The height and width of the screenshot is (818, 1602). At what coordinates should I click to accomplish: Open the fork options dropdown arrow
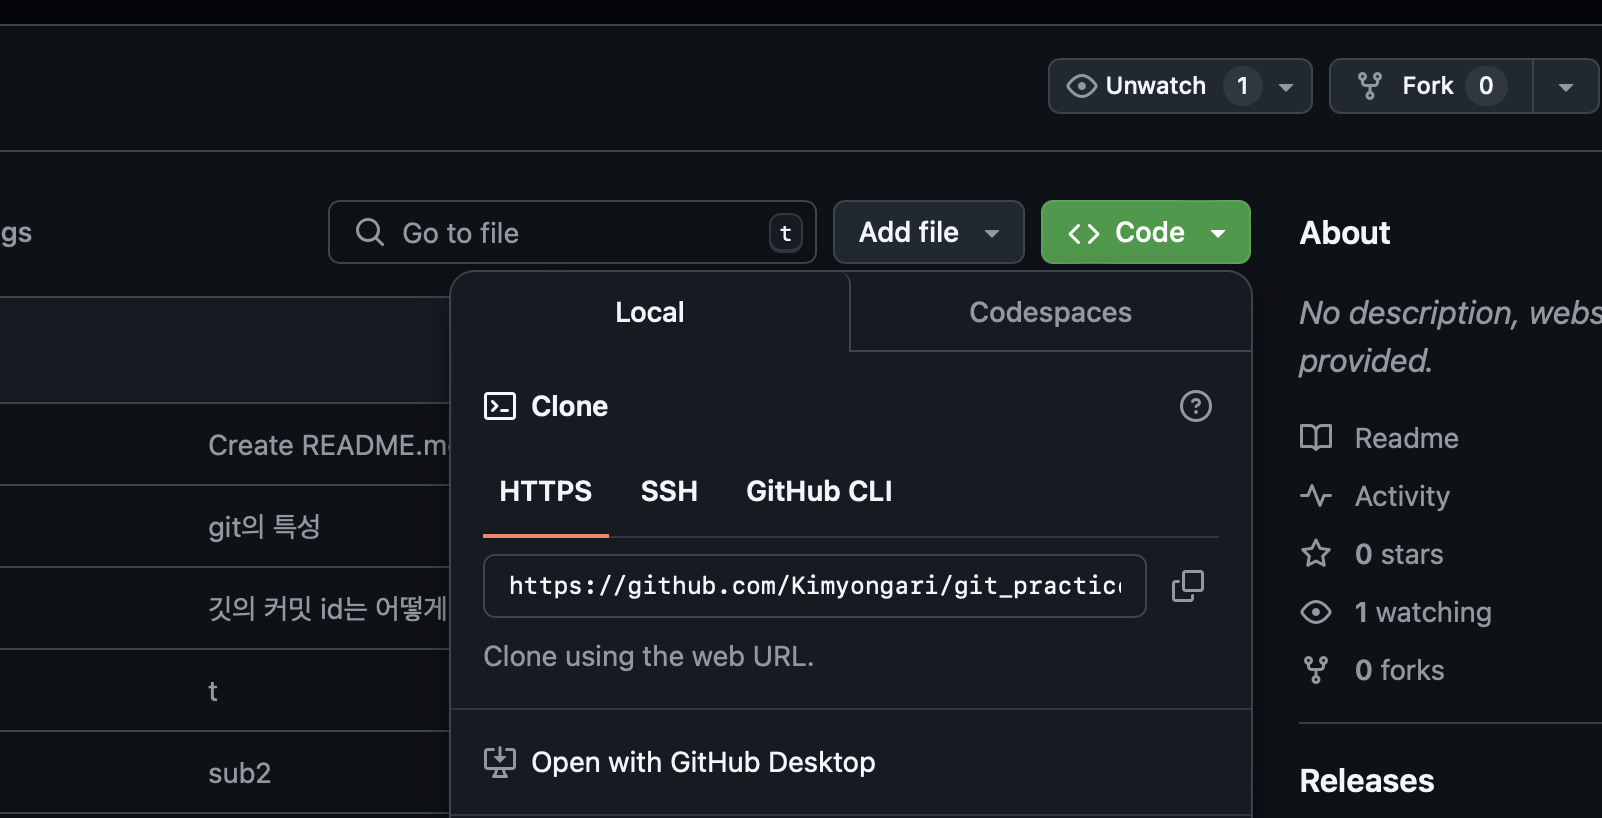(1566, 87)
